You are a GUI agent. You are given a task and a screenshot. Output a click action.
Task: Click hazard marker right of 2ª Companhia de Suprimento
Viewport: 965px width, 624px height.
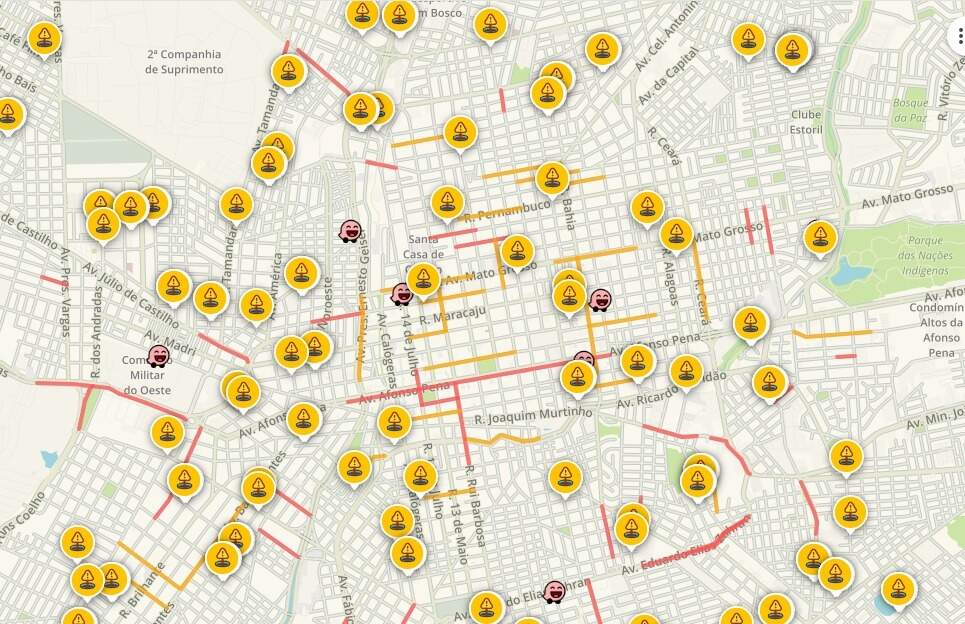click(x=288, y=71)
